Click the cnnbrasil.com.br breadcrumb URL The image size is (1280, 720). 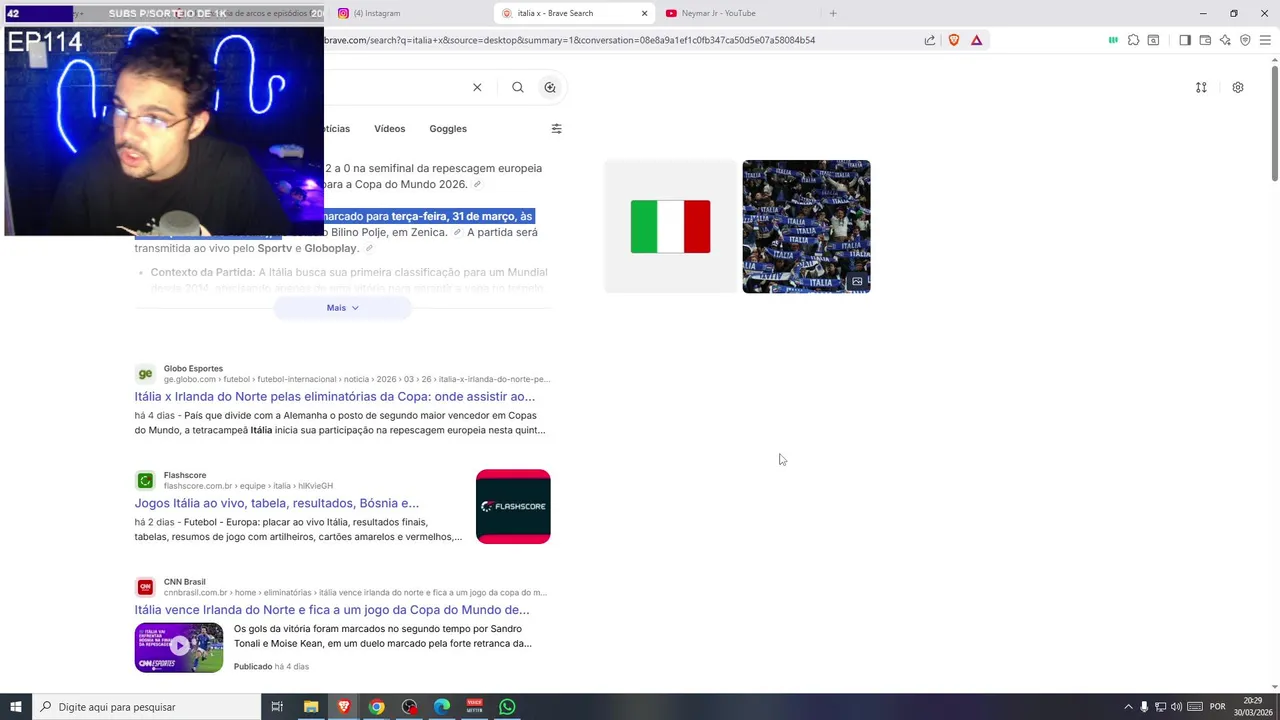coord(355,592)
